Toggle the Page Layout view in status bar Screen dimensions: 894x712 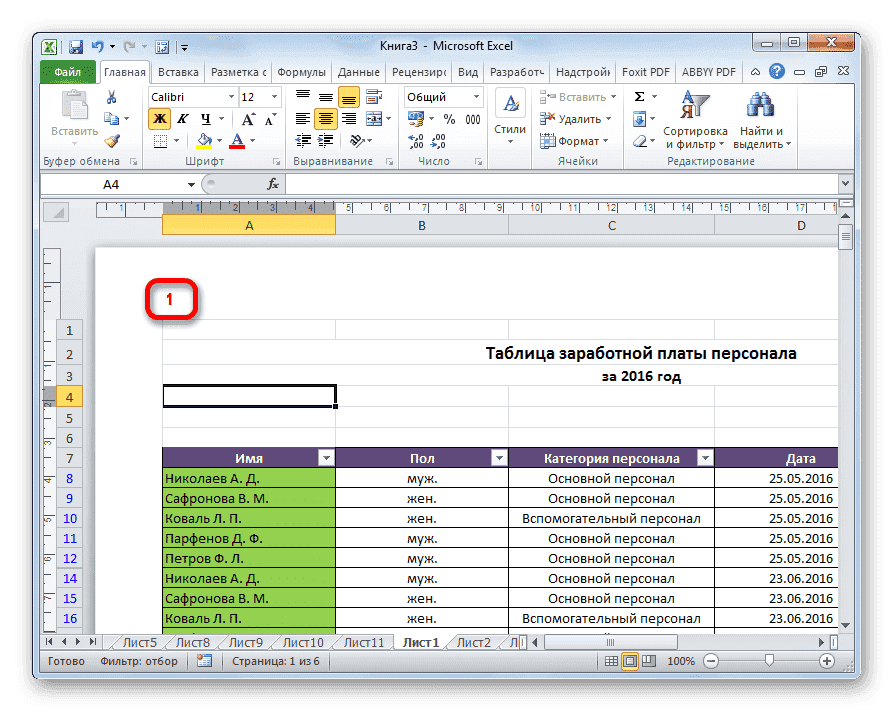(631, 661)
